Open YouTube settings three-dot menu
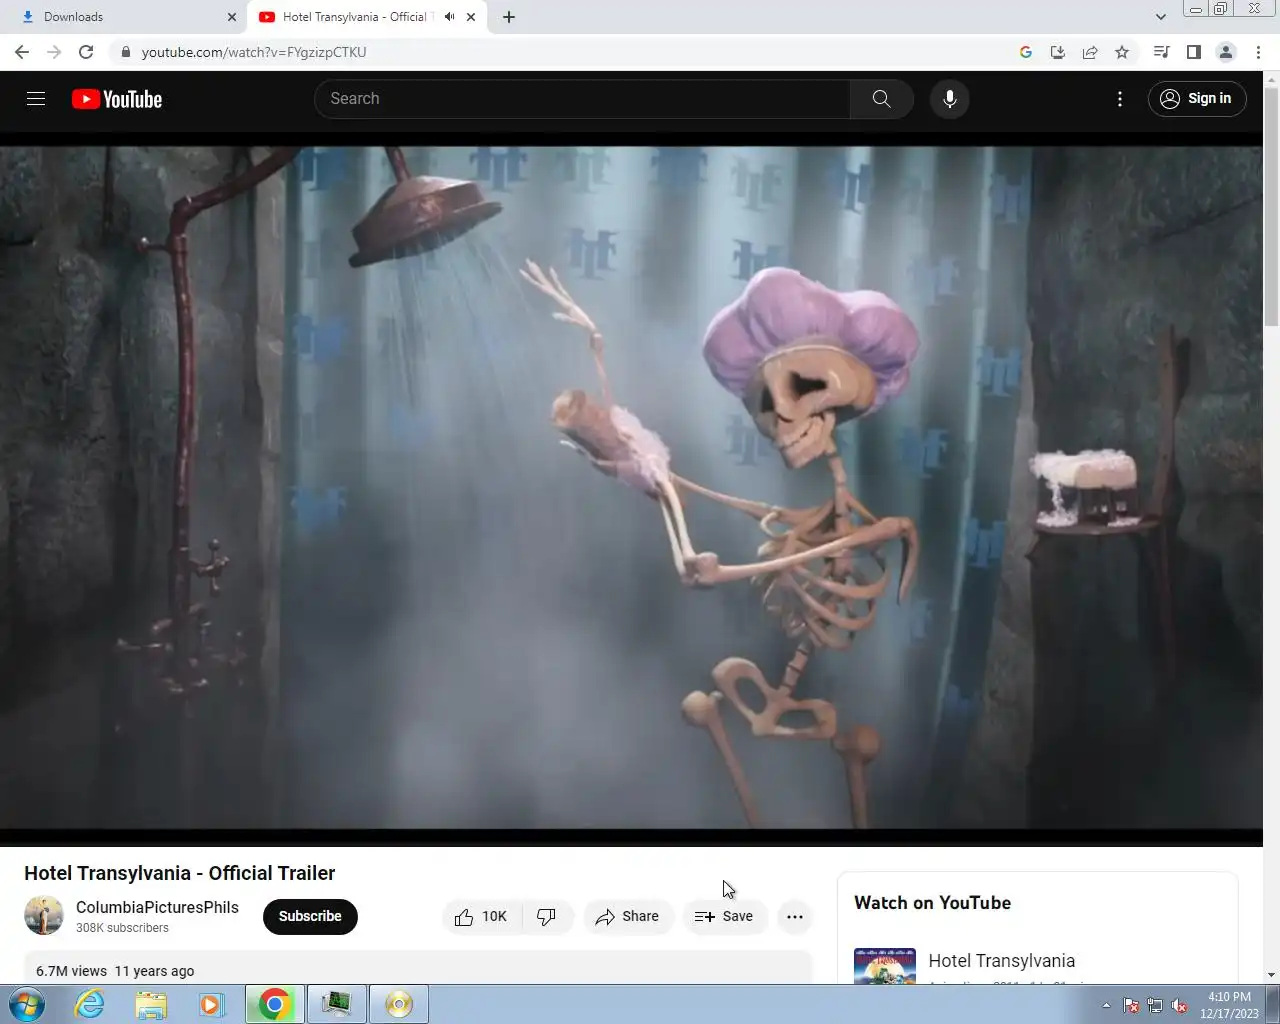The image size is (1280, 1024). click(1120, 99)
